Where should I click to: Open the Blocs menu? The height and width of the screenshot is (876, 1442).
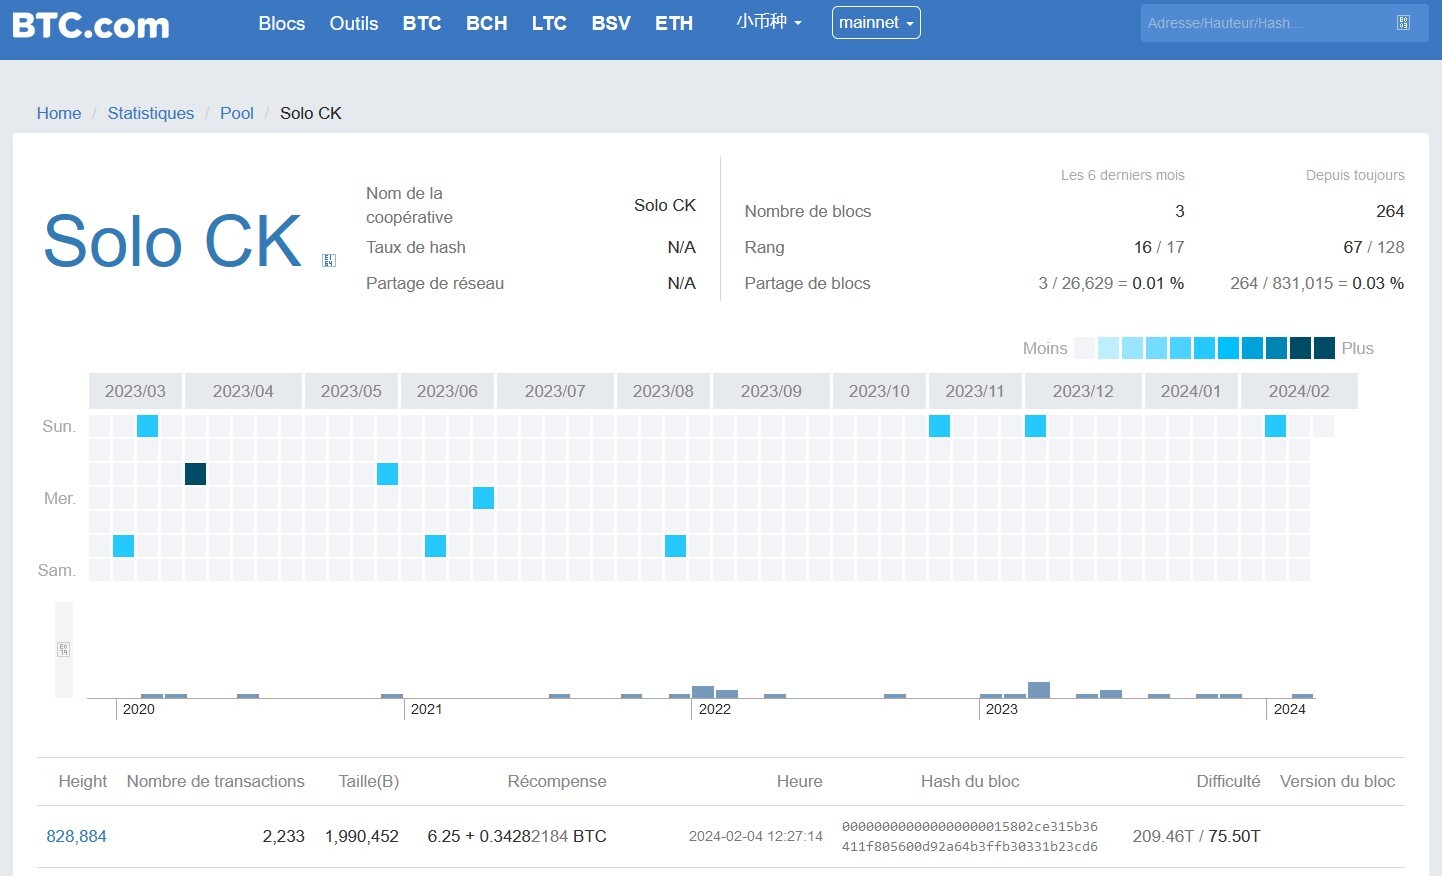282,23
